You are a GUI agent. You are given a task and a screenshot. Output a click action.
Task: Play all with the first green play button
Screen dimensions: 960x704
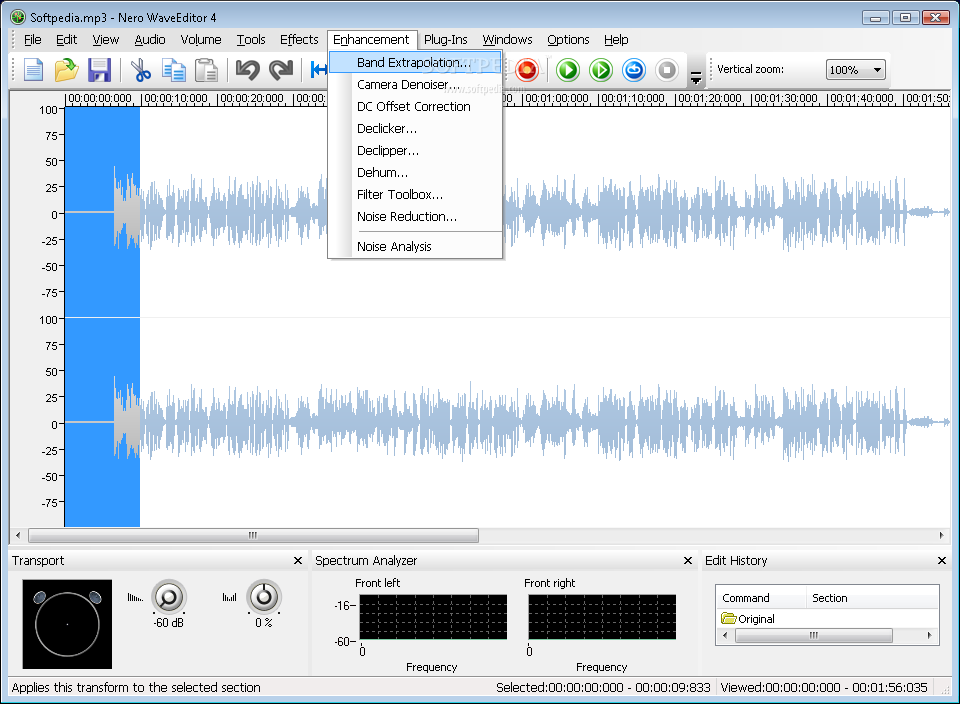568,70
